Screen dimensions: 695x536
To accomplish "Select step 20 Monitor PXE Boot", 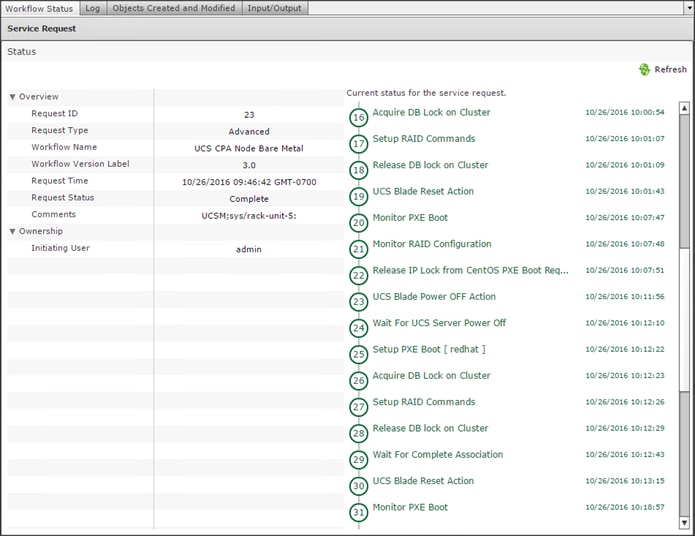I will pyautogui.click(x=410, y=218).
